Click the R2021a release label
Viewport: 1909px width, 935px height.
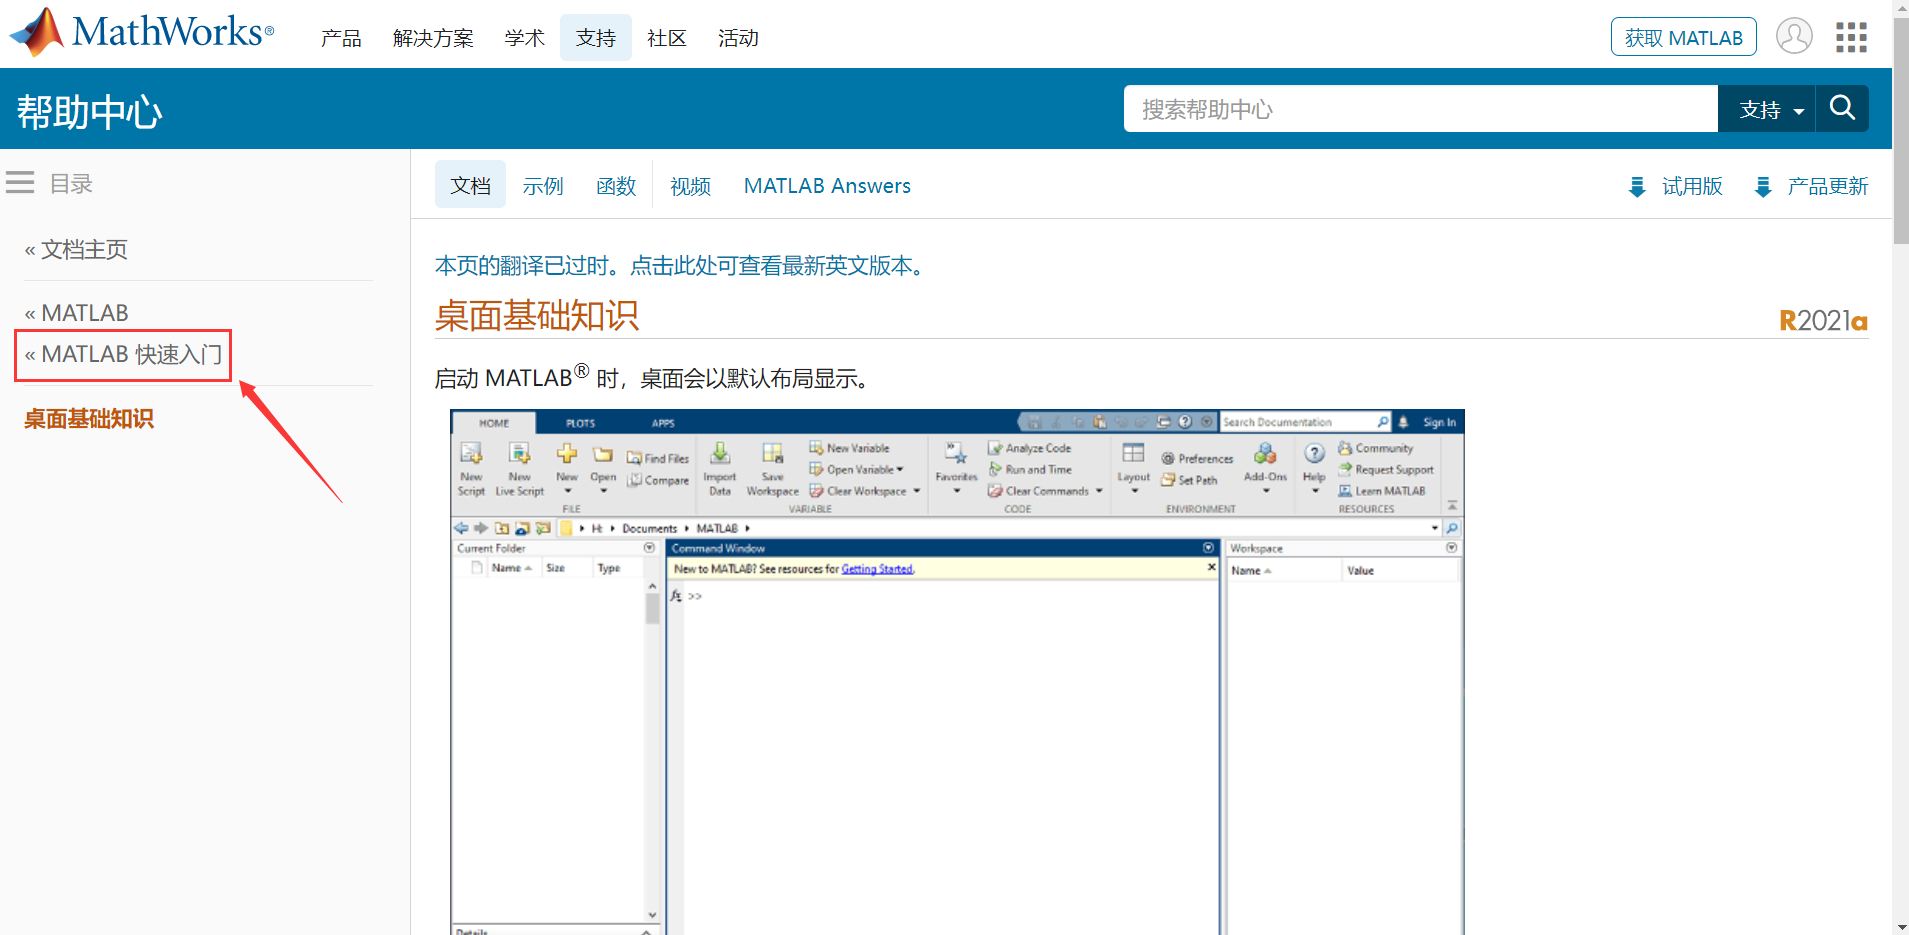[x=1823, y=321]
